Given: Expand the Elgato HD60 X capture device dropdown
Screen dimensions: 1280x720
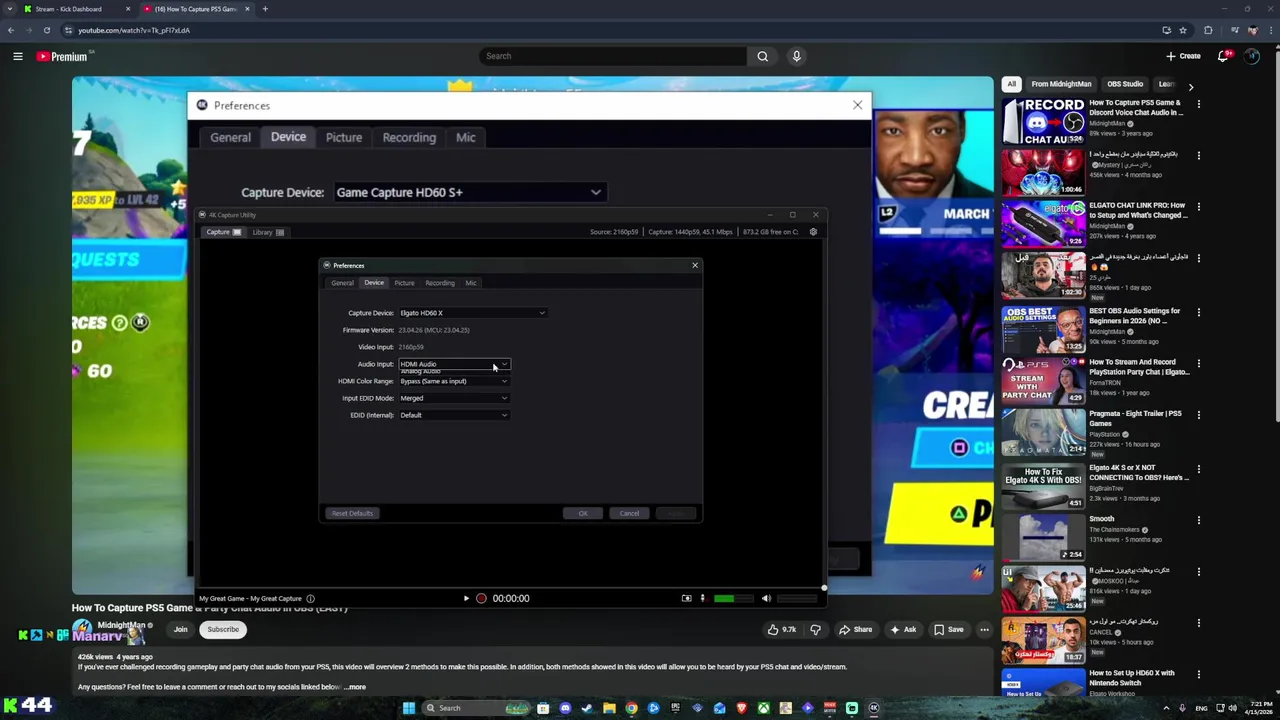Looking at the screenshot, I should pyautogui.click(x=472, y=313).
